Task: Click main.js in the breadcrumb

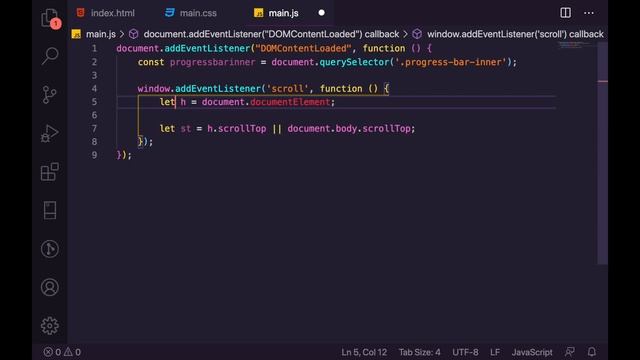Action: coord(100,34)
